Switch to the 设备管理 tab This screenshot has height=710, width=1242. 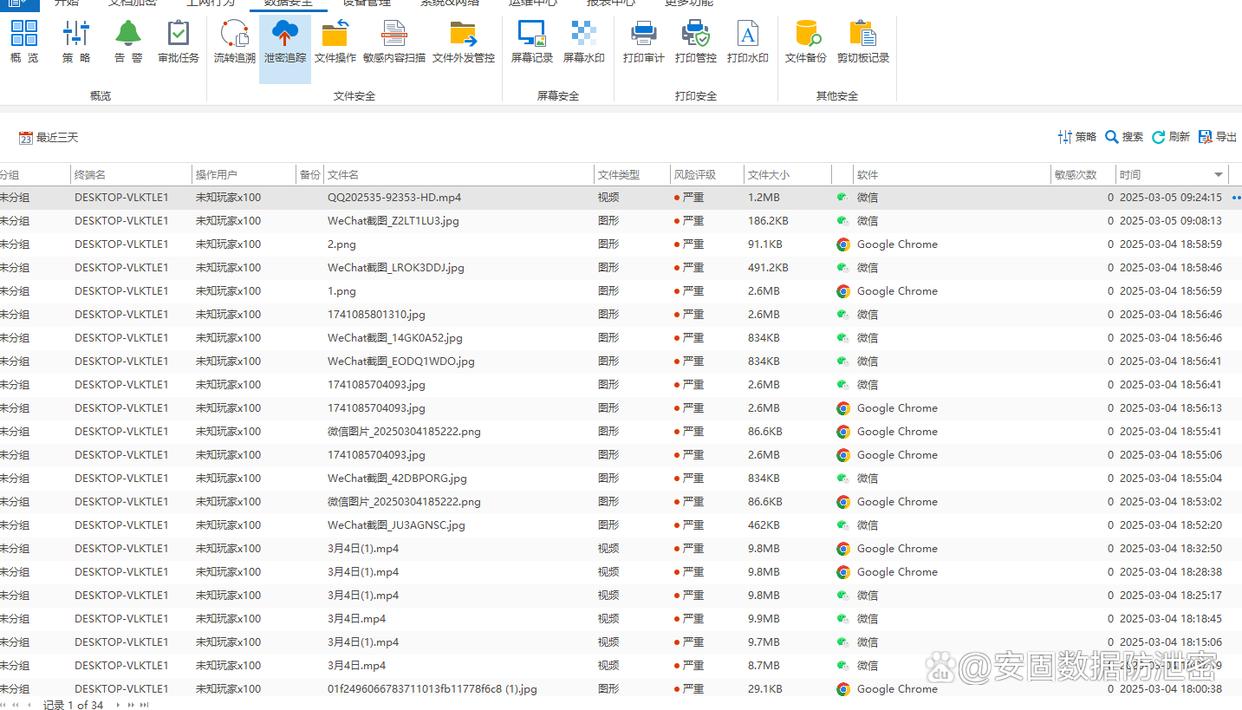point(367,3)
